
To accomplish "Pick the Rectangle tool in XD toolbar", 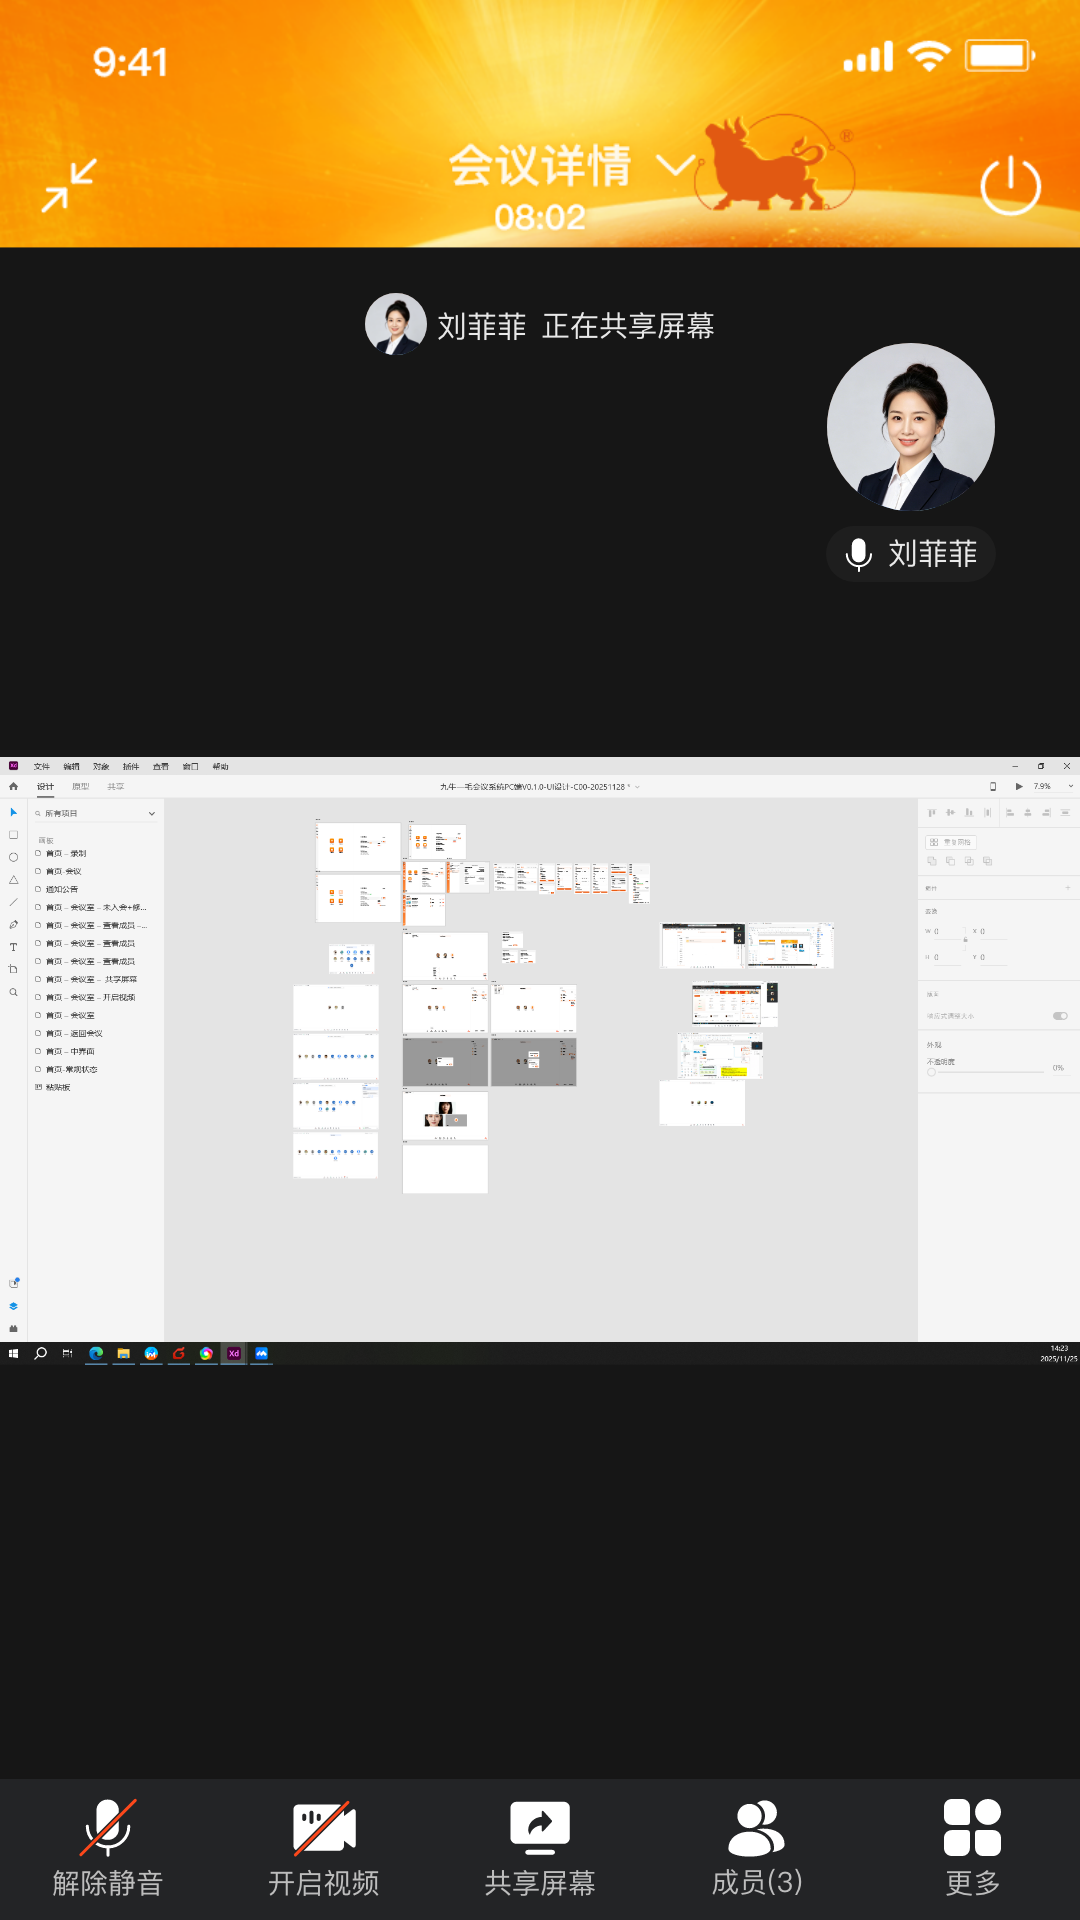I will 13,835.
